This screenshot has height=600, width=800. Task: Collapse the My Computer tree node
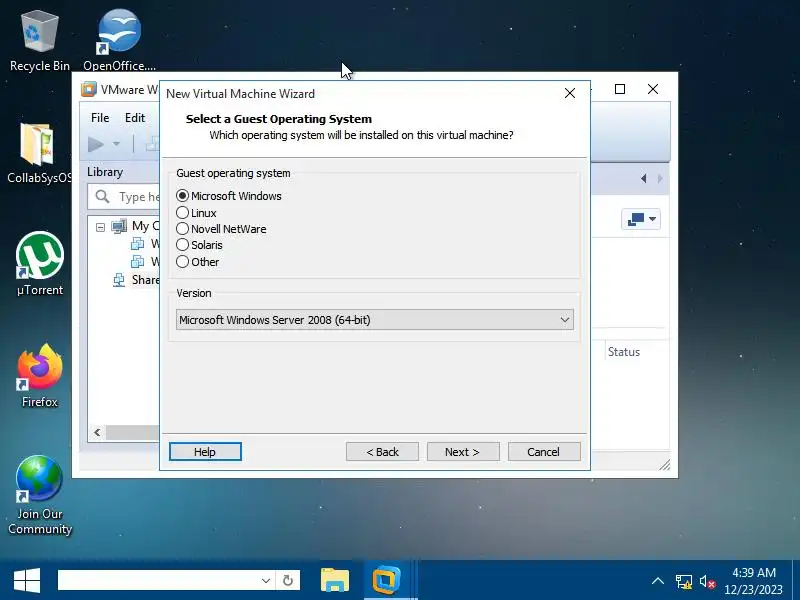pos(101,228)
